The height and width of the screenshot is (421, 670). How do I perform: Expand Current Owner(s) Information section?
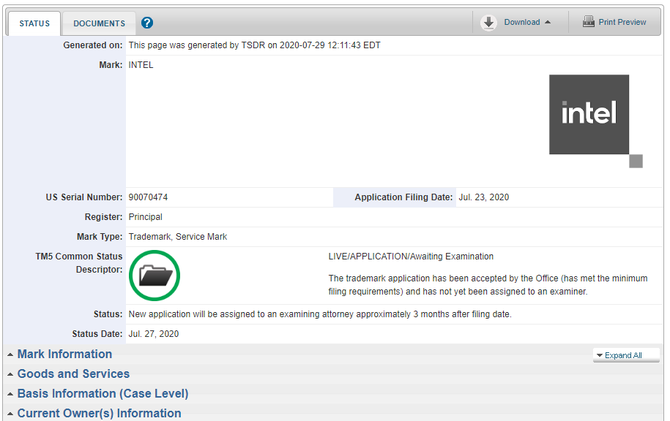point(99,413)
